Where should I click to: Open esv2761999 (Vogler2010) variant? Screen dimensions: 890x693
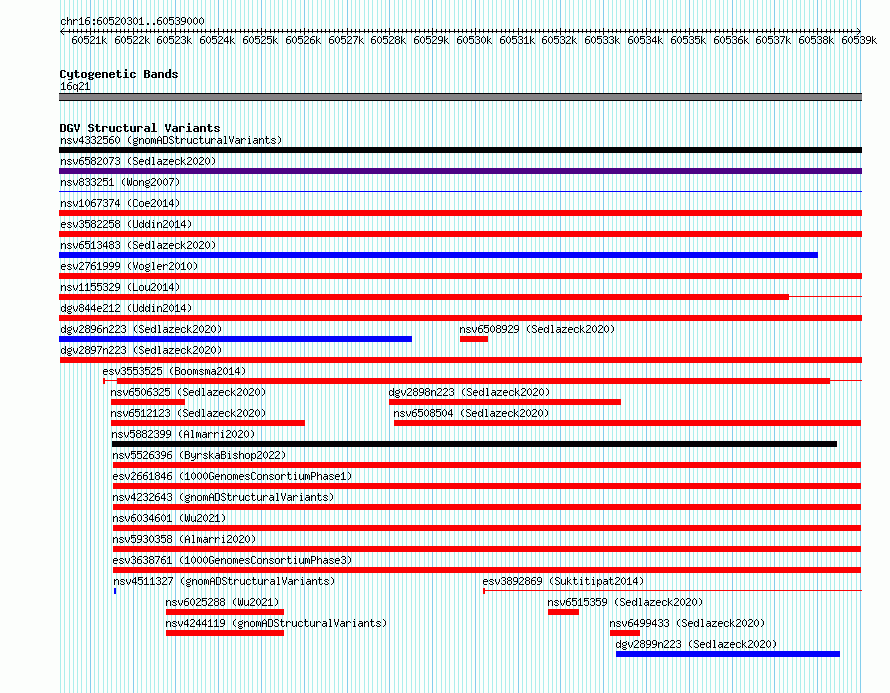coord(129,266)
